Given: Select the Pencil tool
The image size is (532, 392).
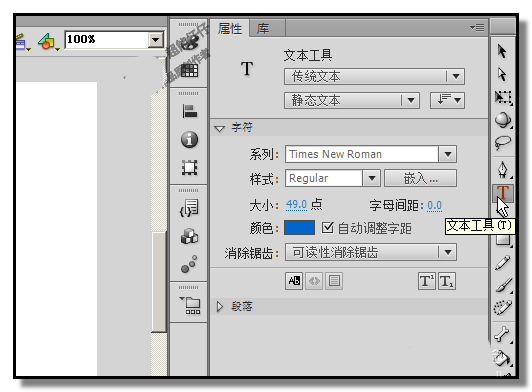Looking at the screenshot, I should pos(503,262).
